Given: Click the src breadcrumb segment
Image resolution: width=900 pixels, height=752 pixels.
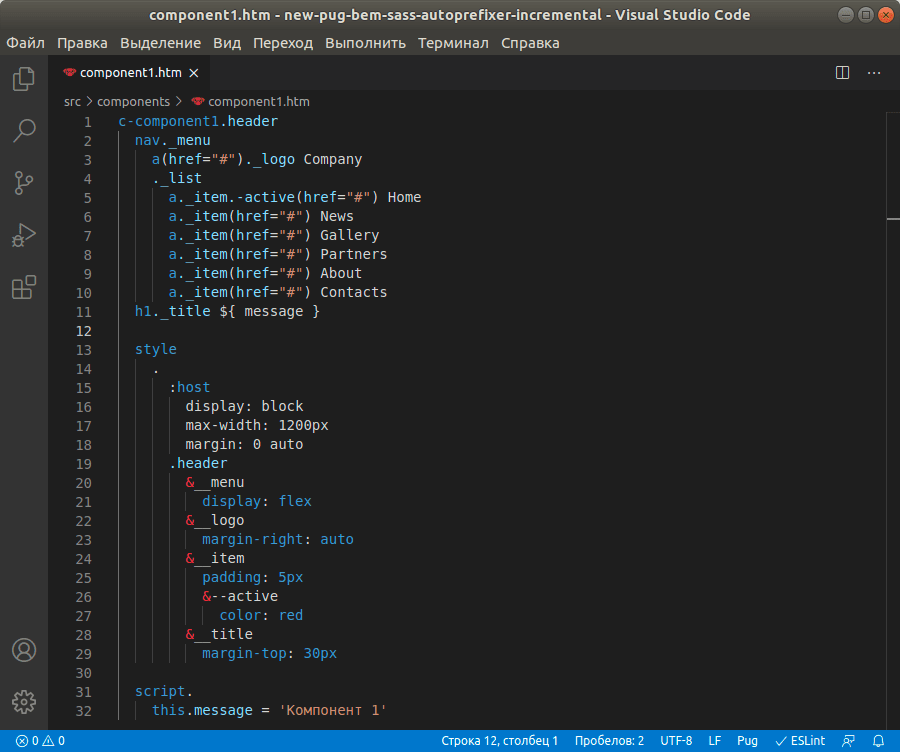Looking at the screenshot, I should [x=72, y=102].
